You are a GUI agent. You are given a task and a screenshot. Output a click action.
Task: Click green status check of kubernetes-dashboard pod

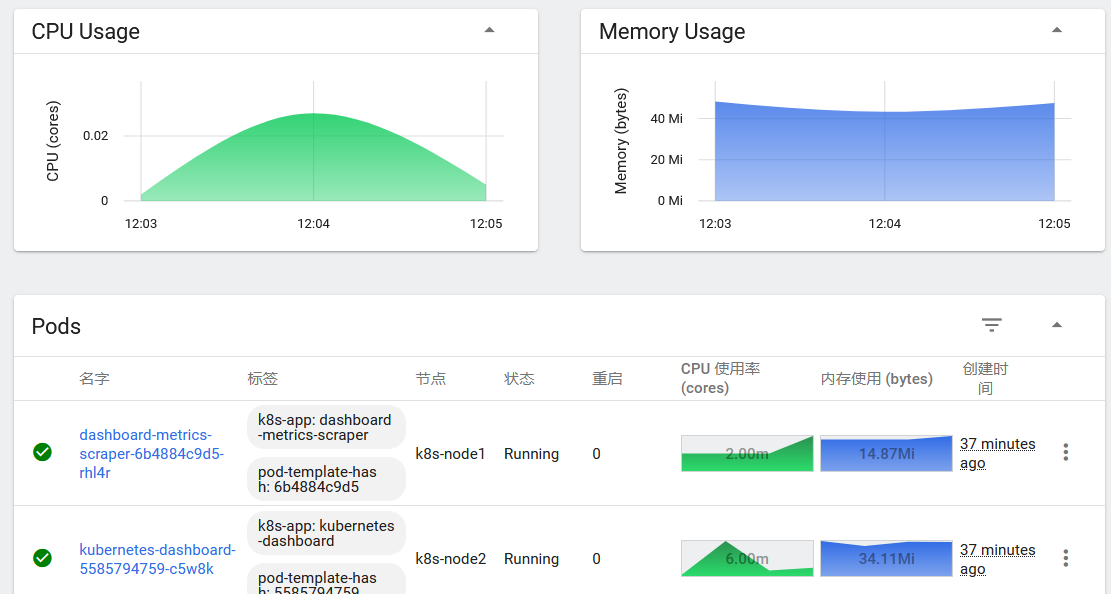coord(43,558)
